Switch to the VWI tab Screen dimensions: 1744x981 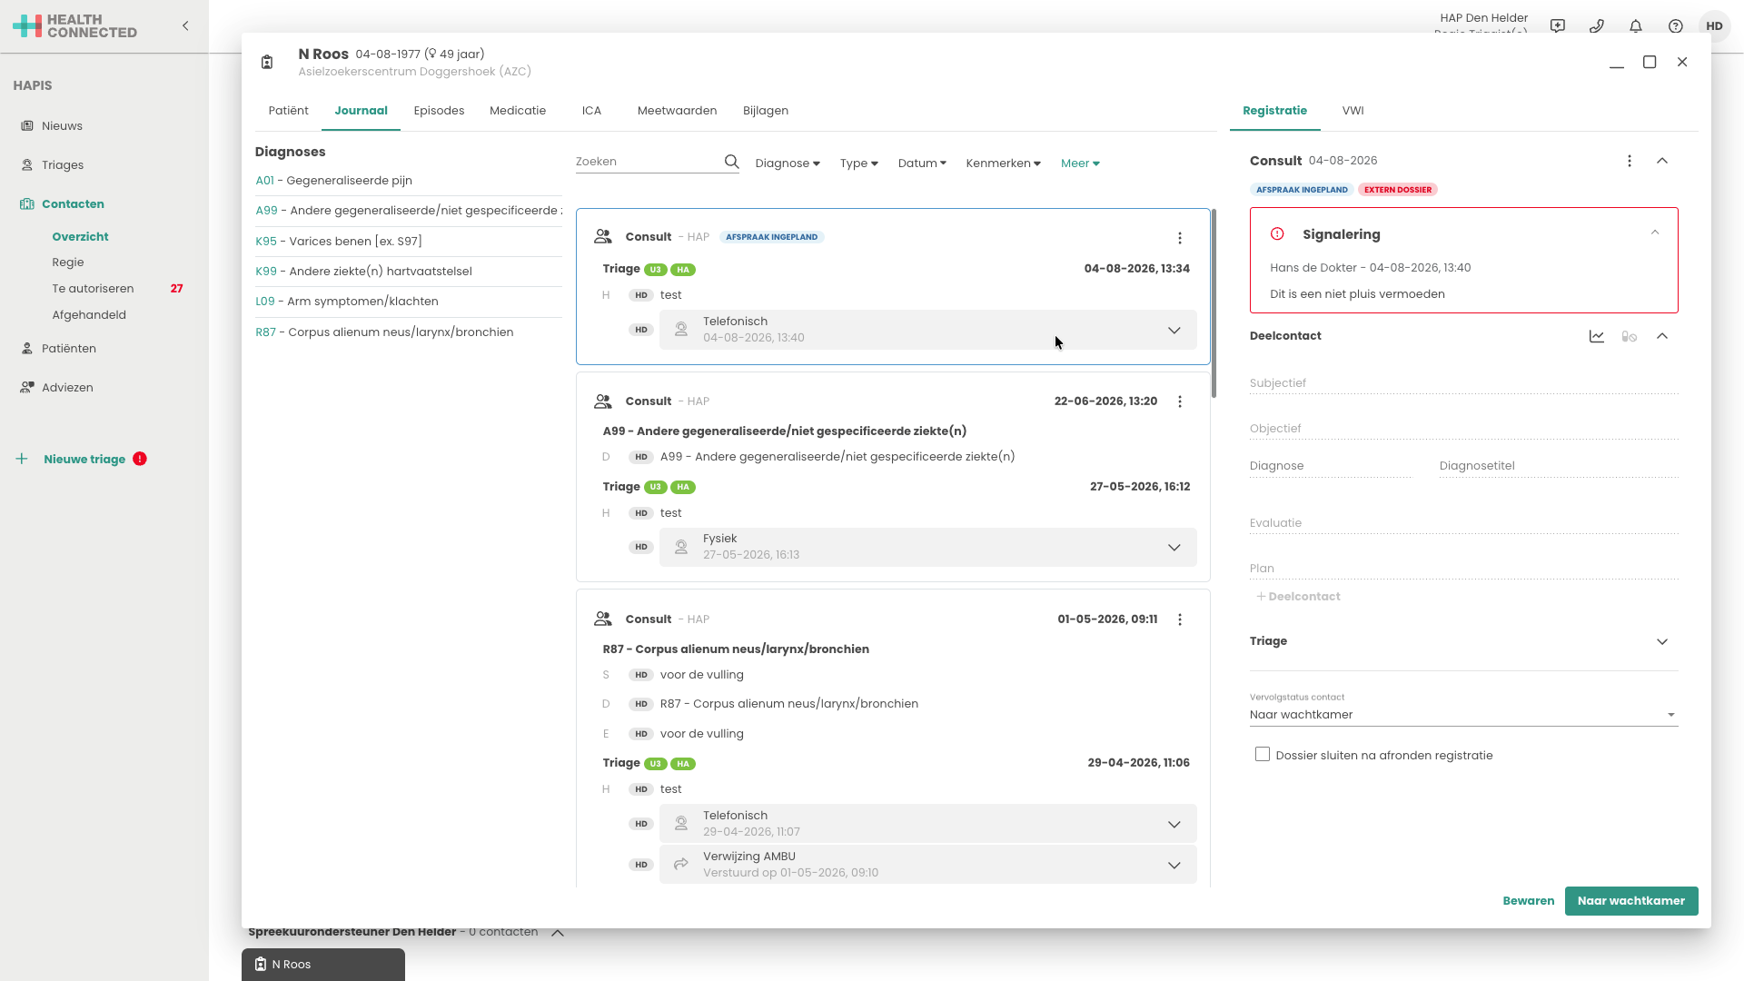pos(1353,111)
